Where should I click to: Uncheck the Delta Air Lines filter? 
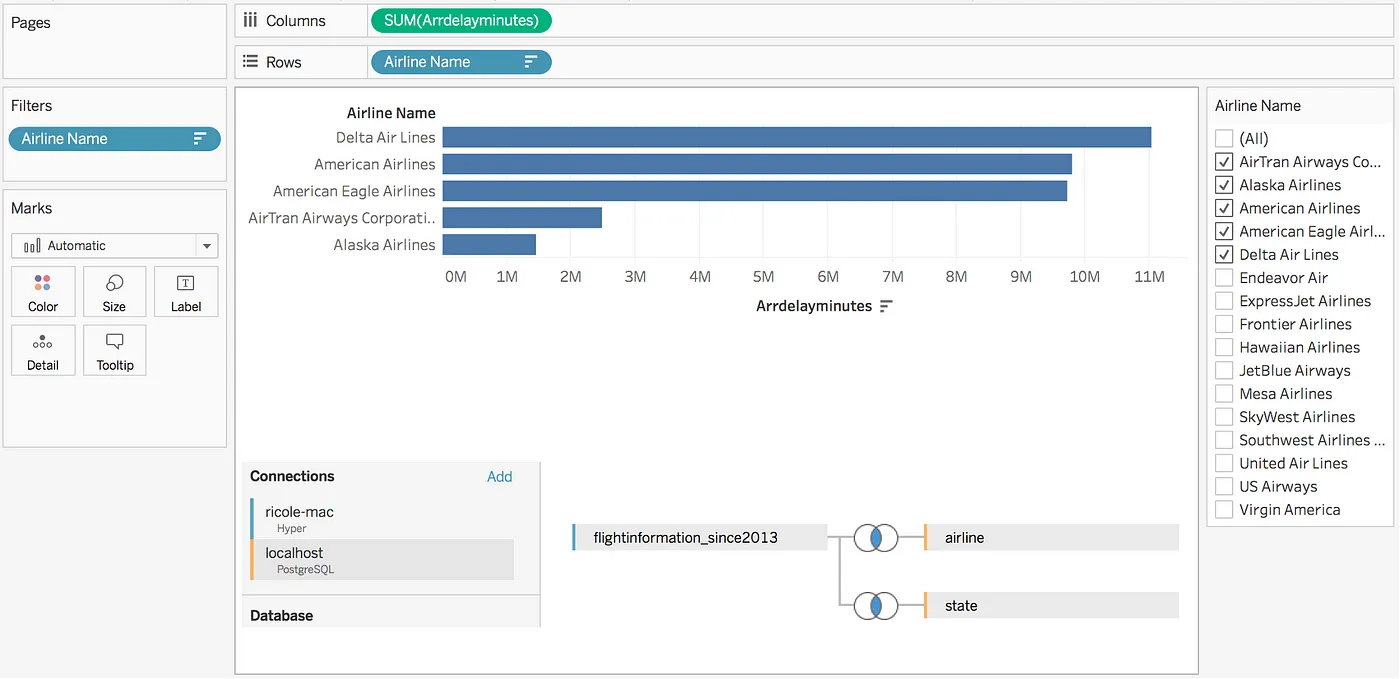(x=1224, y=255)
